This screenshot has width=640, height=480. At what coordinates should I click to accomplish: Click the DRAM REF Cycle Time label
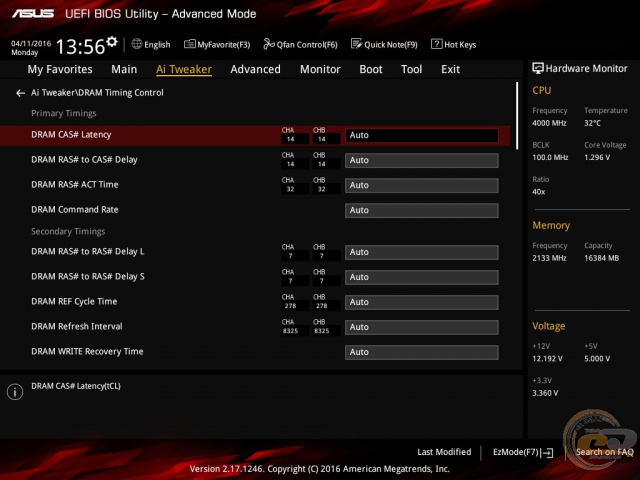click(x=74, y=302)
